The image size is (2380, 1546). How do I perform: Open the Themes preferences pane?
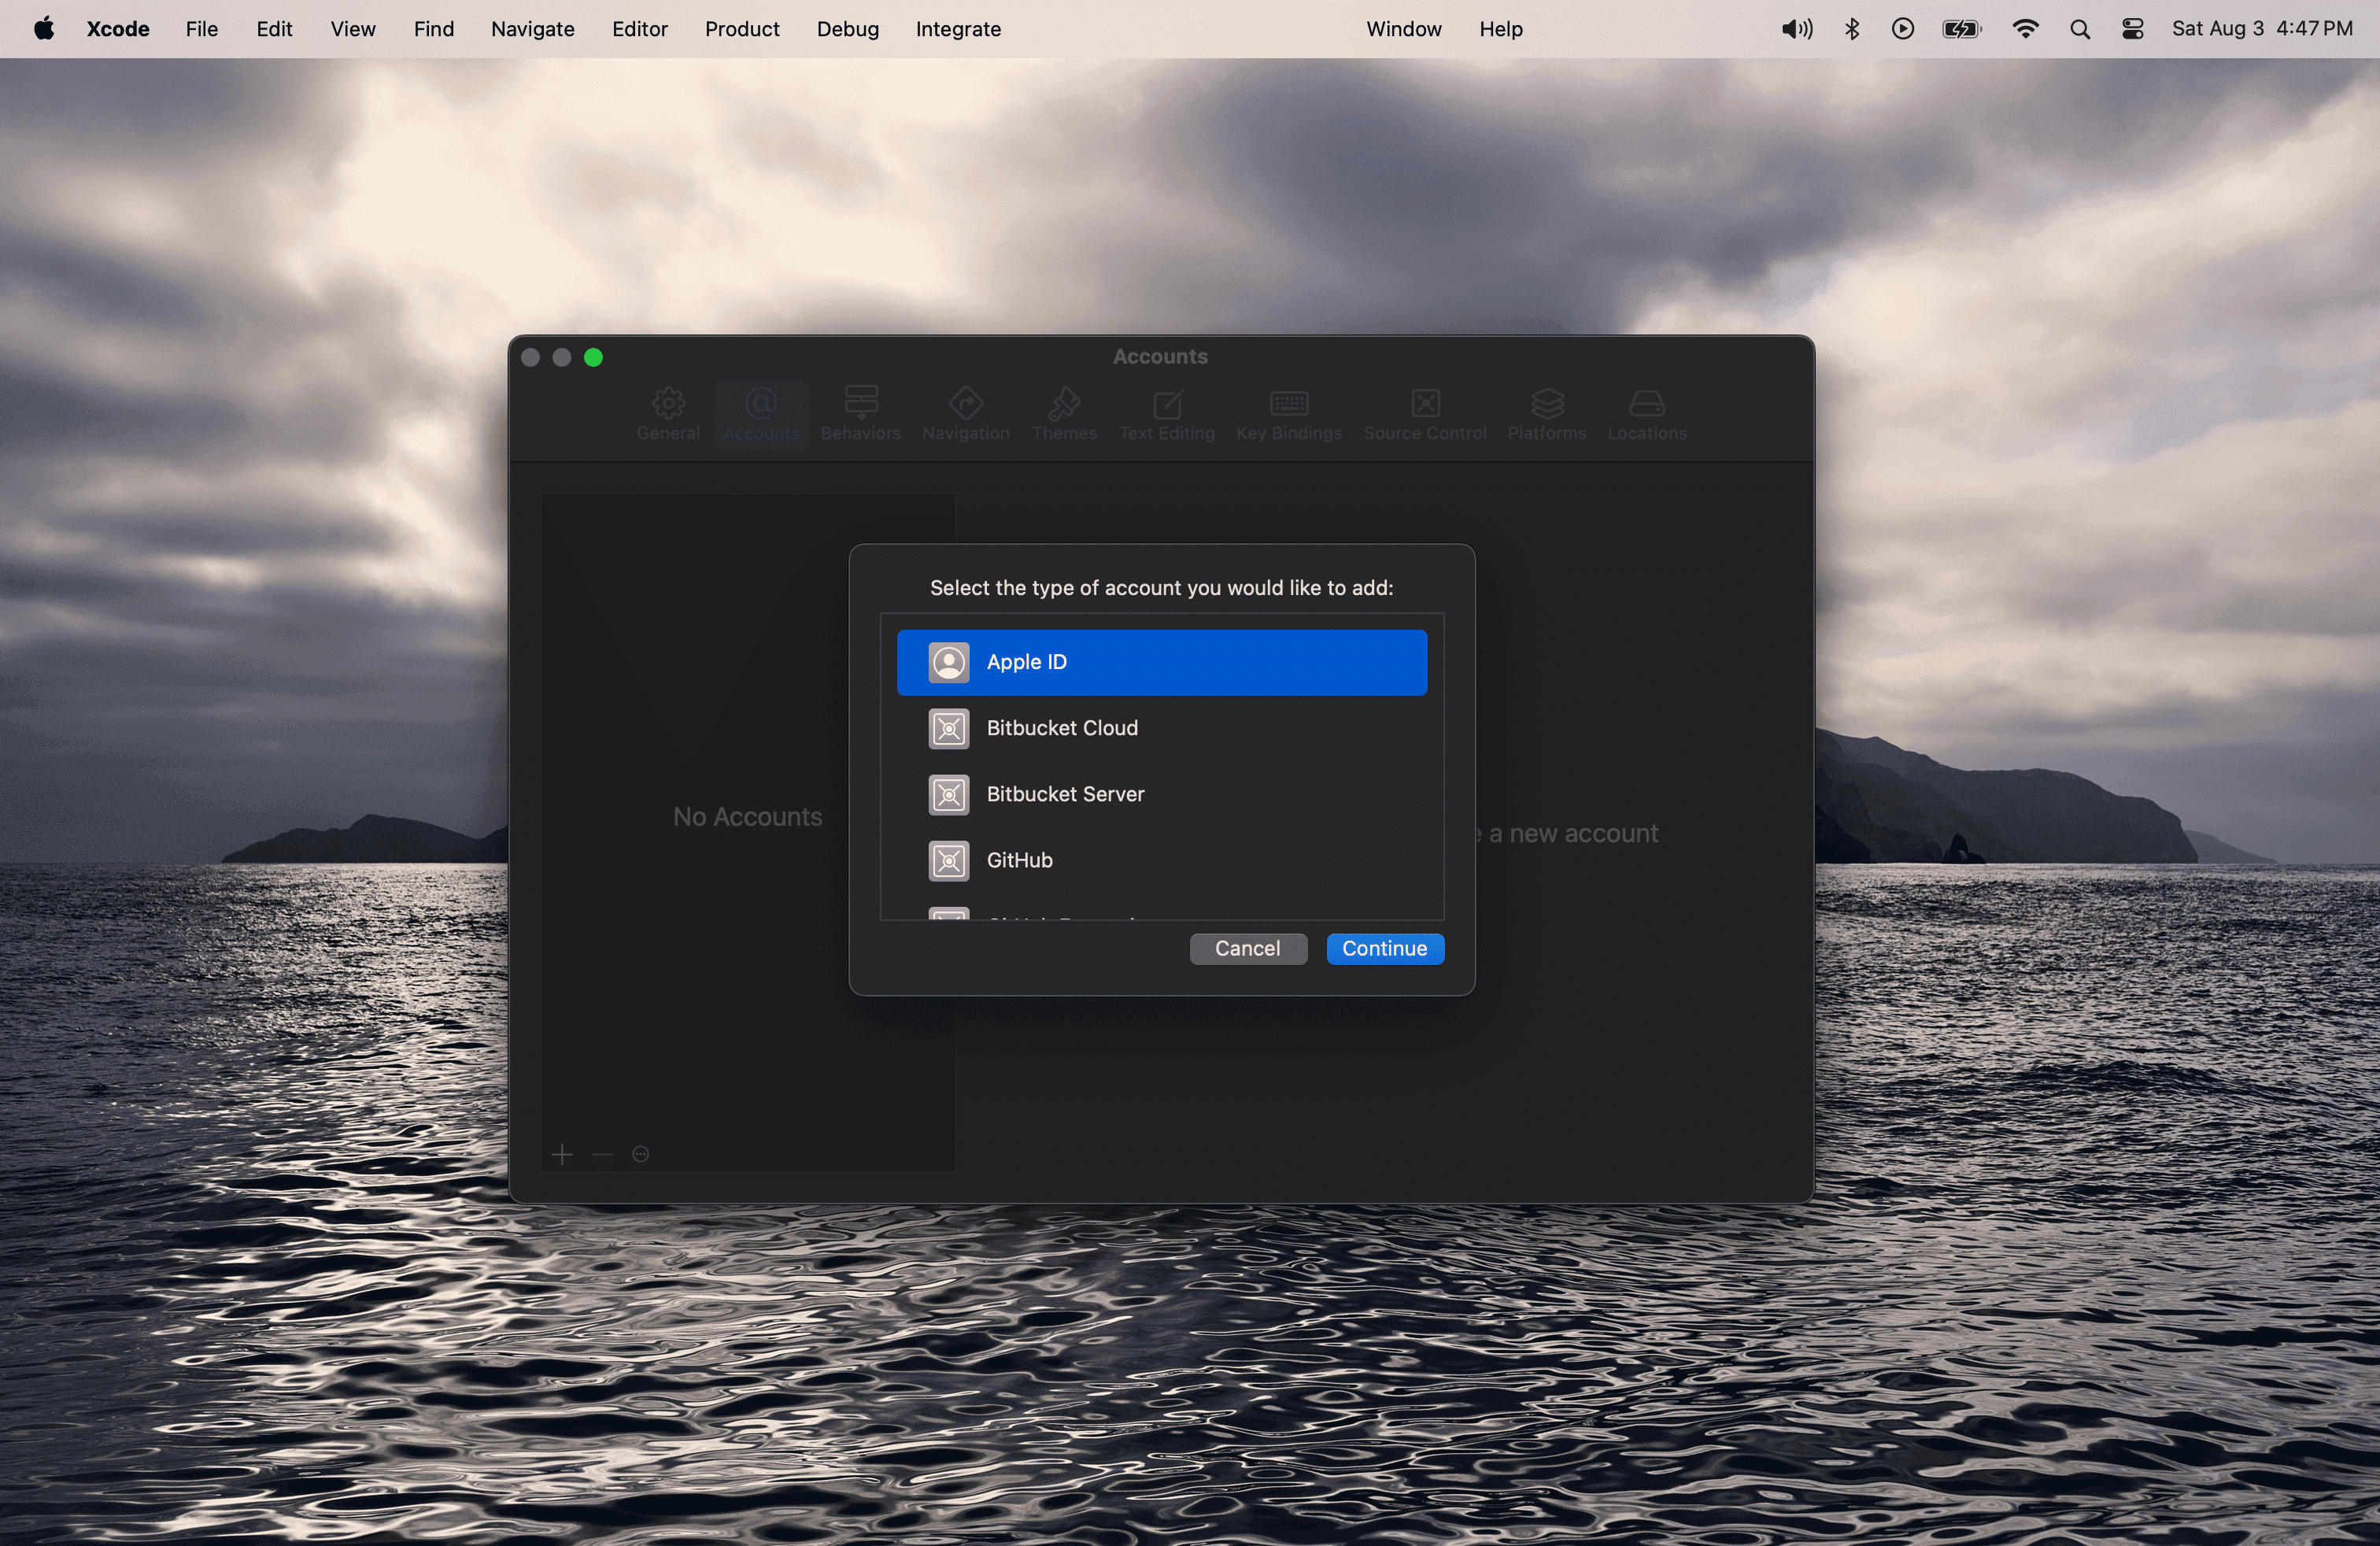pyautogui.click(x=1064, y=413)
